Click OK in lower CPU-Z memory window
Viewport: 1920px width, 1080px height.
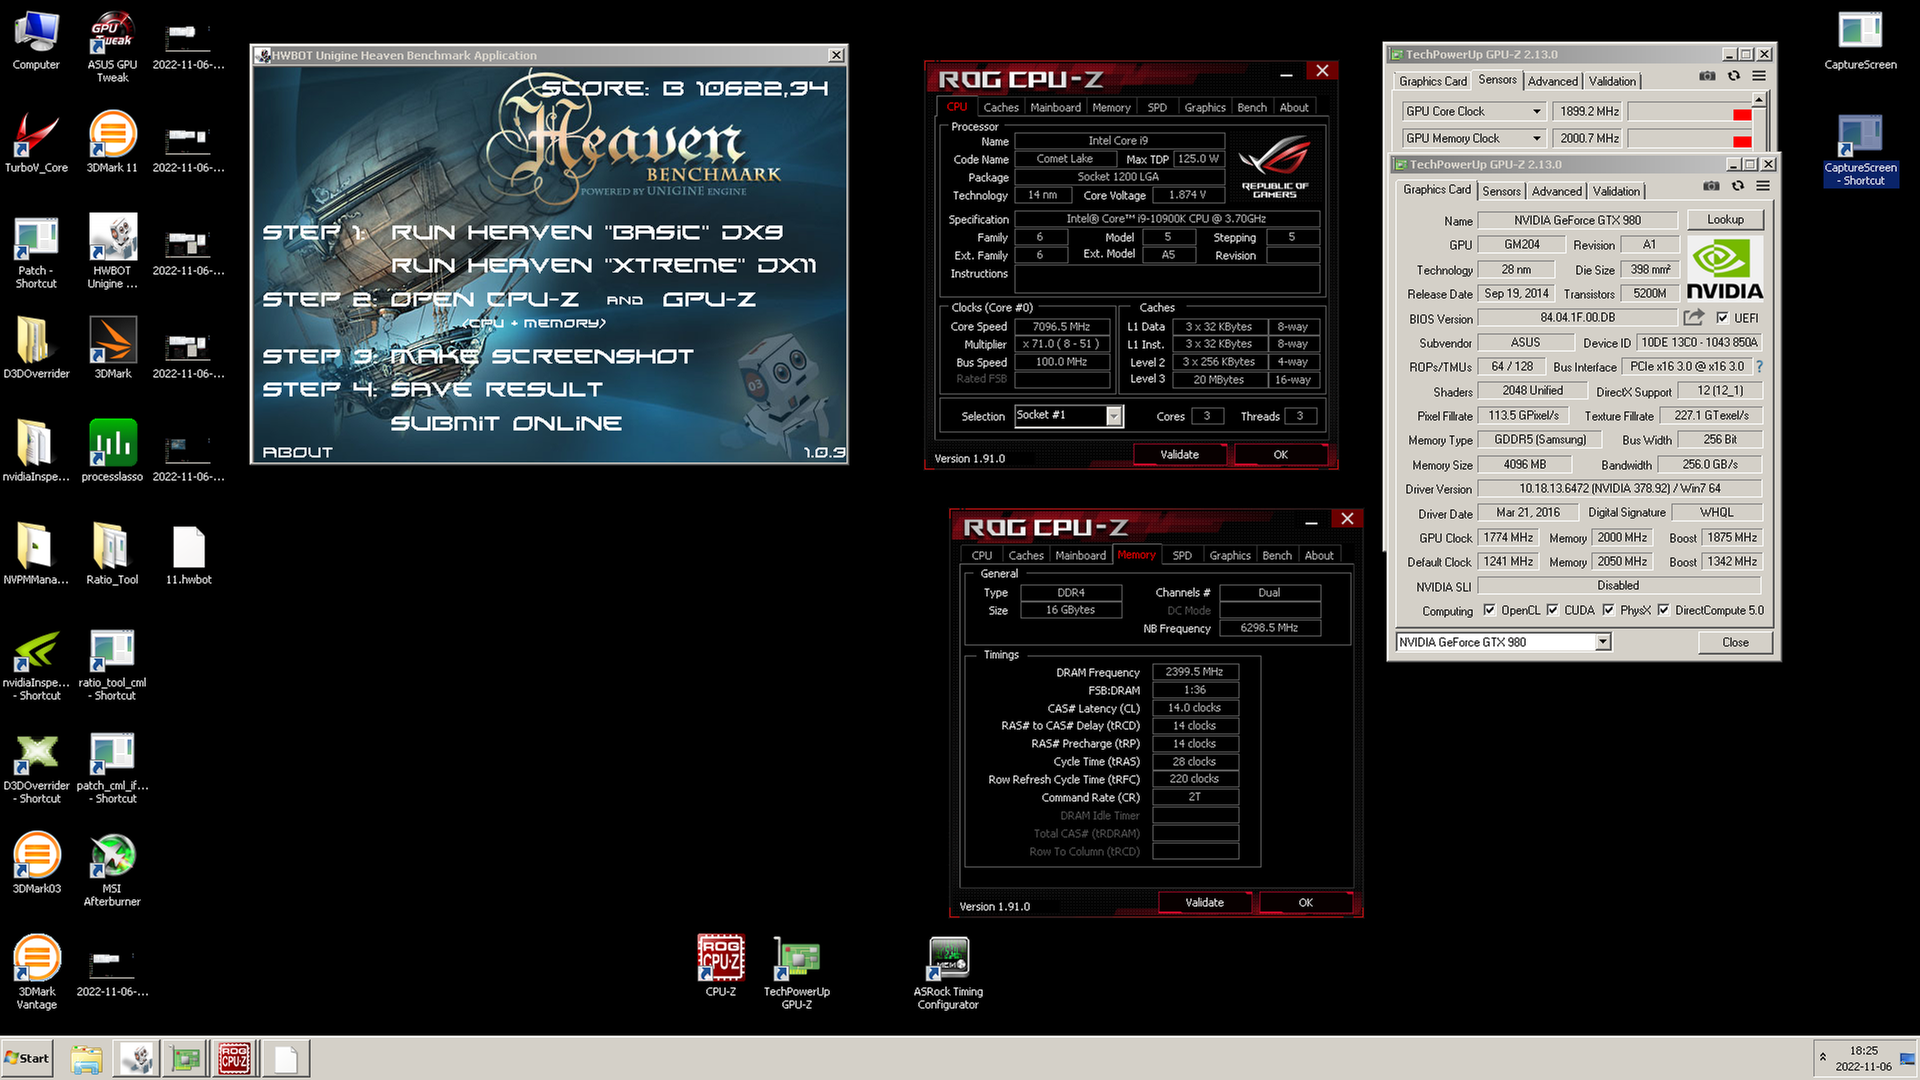coord(1305,902)
